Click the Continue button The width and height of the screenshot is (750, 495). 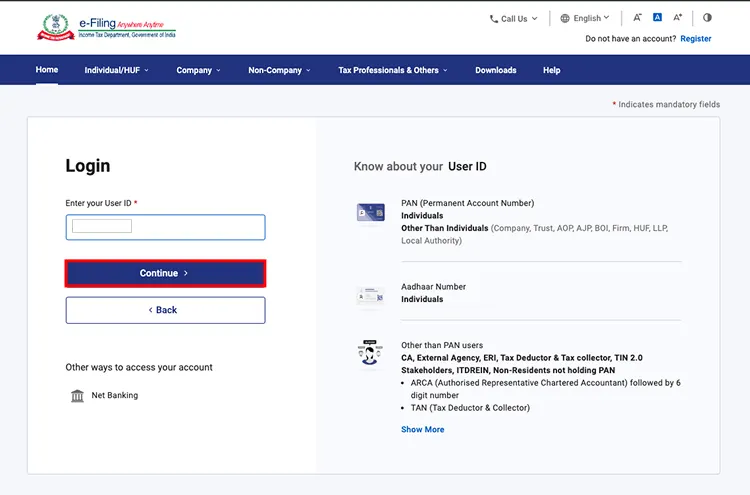coord(165,273)
